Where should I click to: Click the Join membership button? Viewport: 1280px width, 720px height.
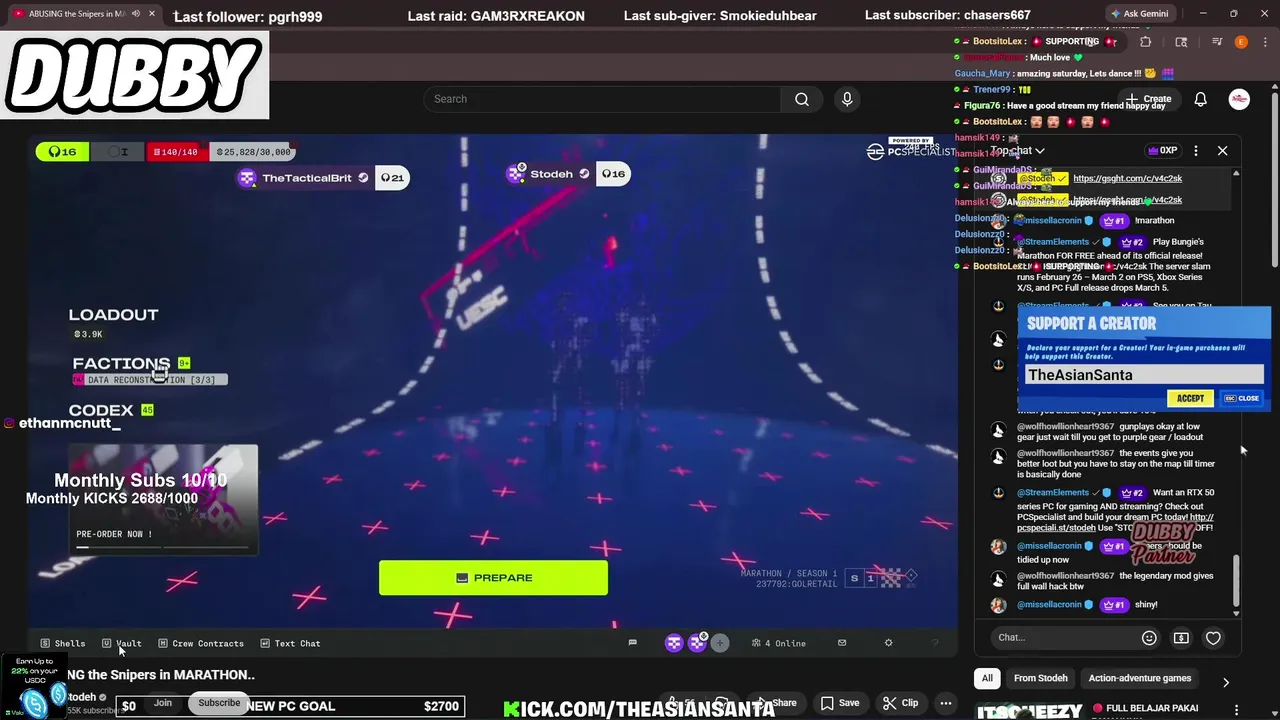[x=162, y=703]
